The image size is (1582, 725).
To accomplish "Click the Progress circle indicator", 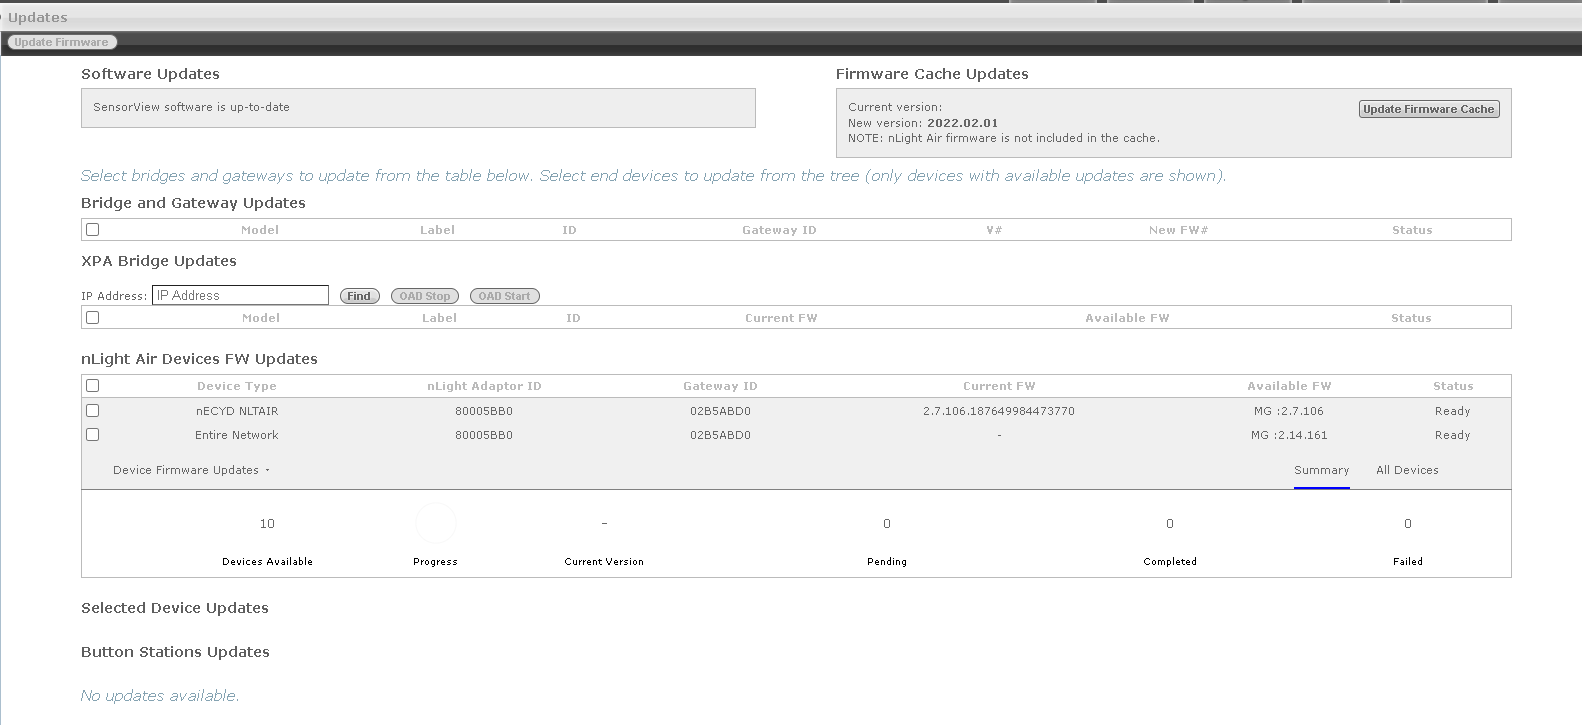I will click(x=435, y=524).
